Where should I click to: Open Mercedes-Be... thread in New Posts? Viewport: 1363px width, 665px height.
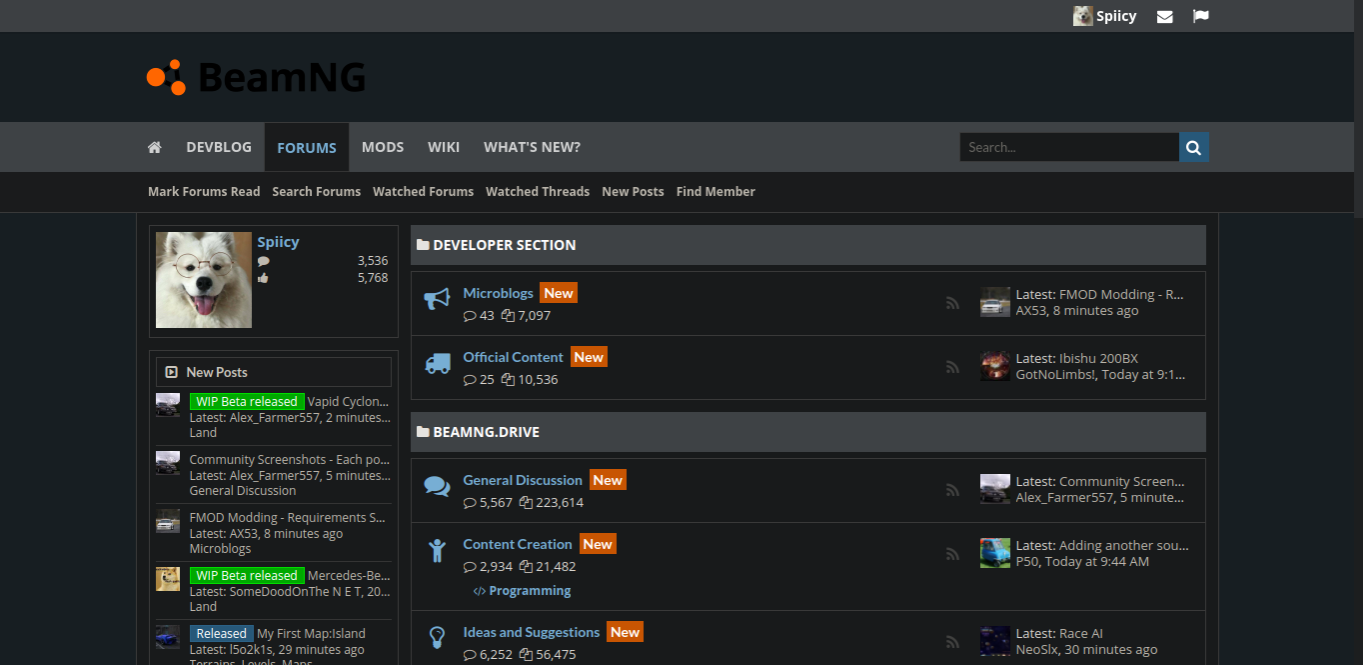coord(349,576)
